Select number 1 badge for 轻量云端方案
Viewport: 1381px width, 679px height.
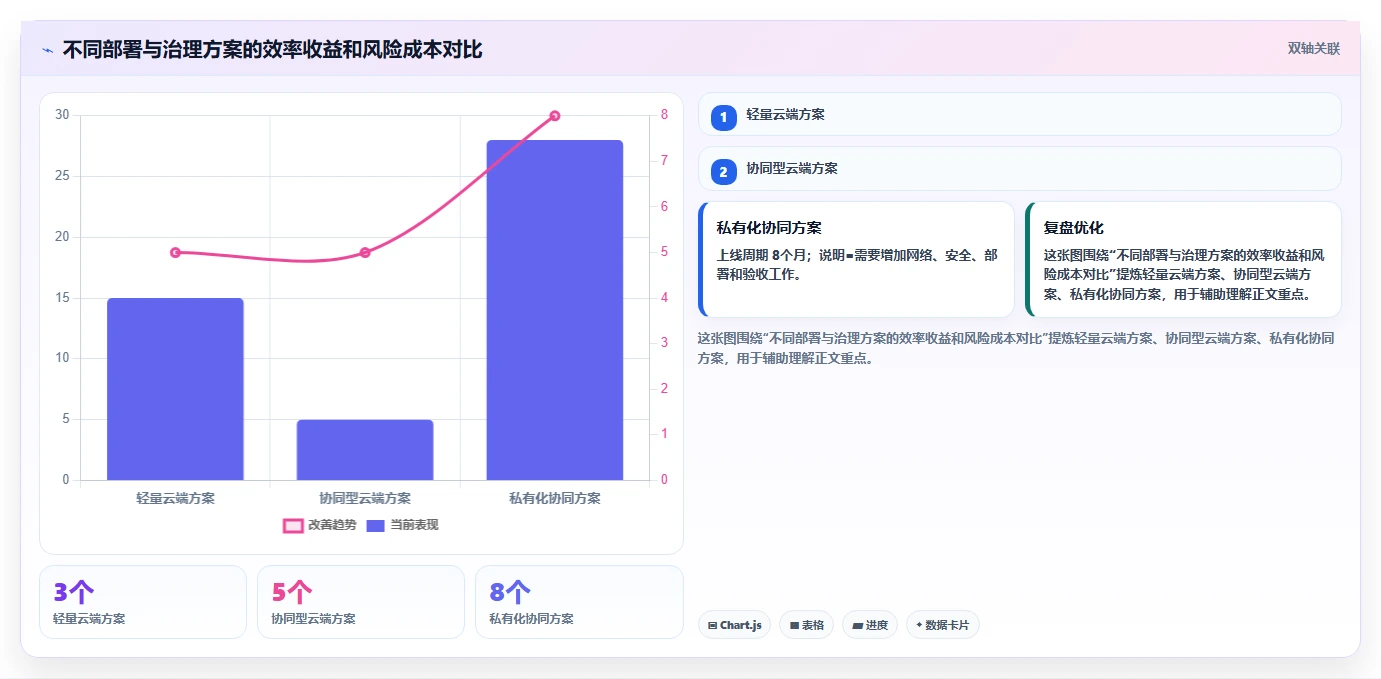[723, 118]
